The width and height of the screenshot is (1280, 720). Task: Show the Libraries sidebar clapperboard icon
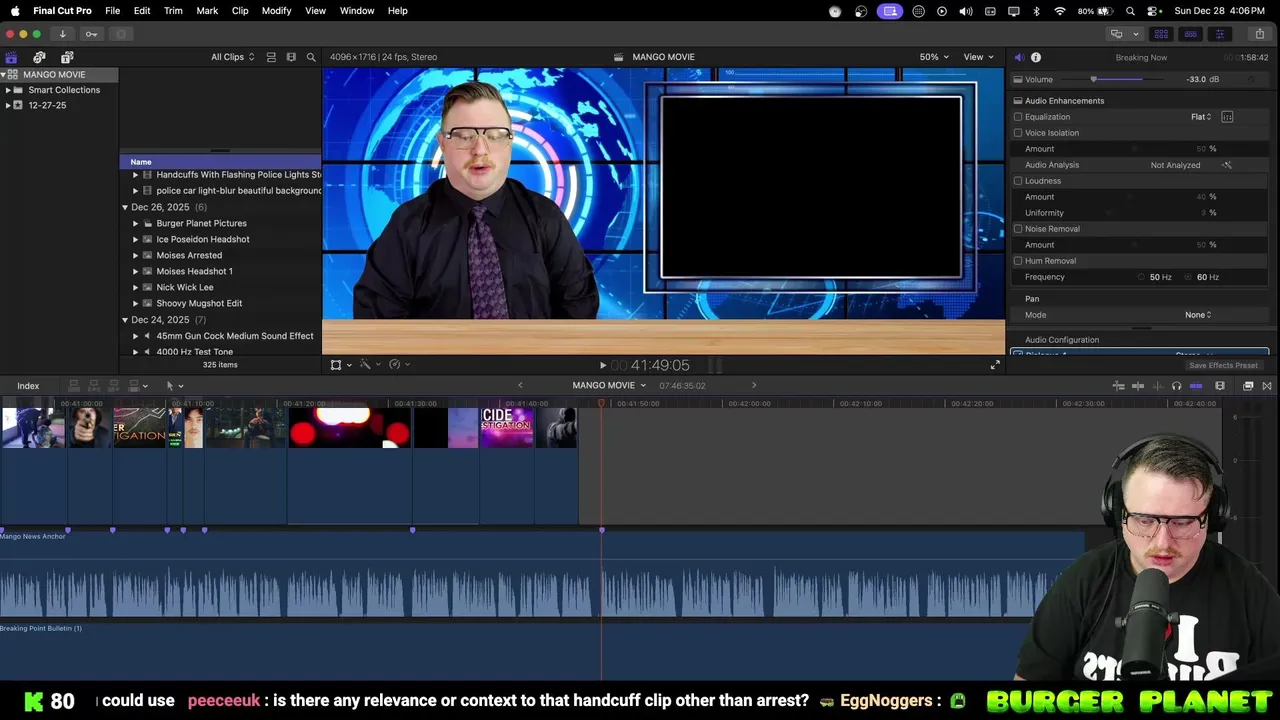pos(11,57)
